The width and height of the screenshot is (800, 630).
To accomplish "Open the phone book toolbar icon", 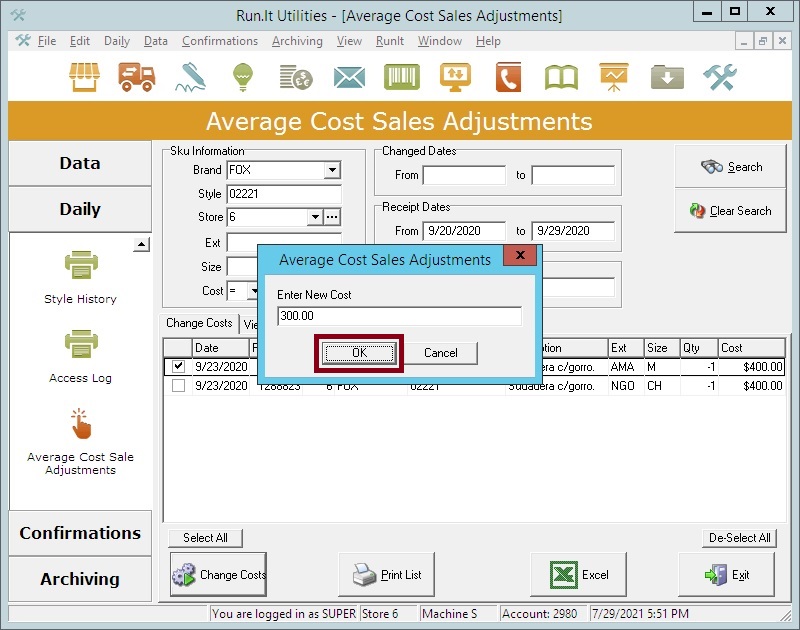I will (508, 77).
